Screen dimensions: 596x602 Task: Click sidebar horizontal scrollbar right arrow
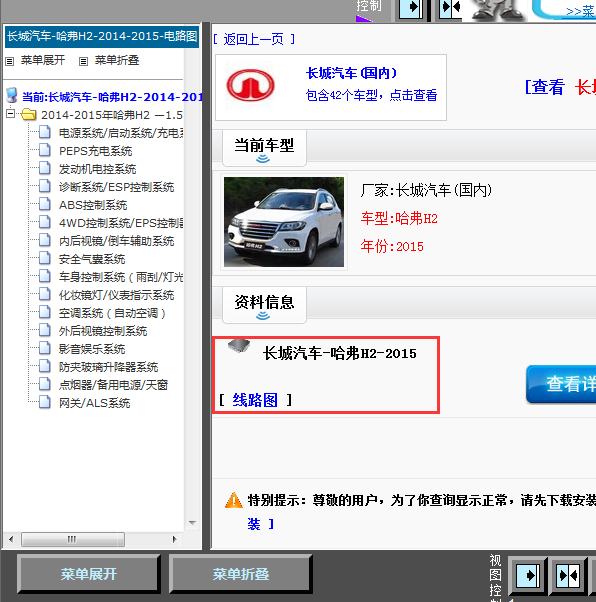tap(174, 539)
